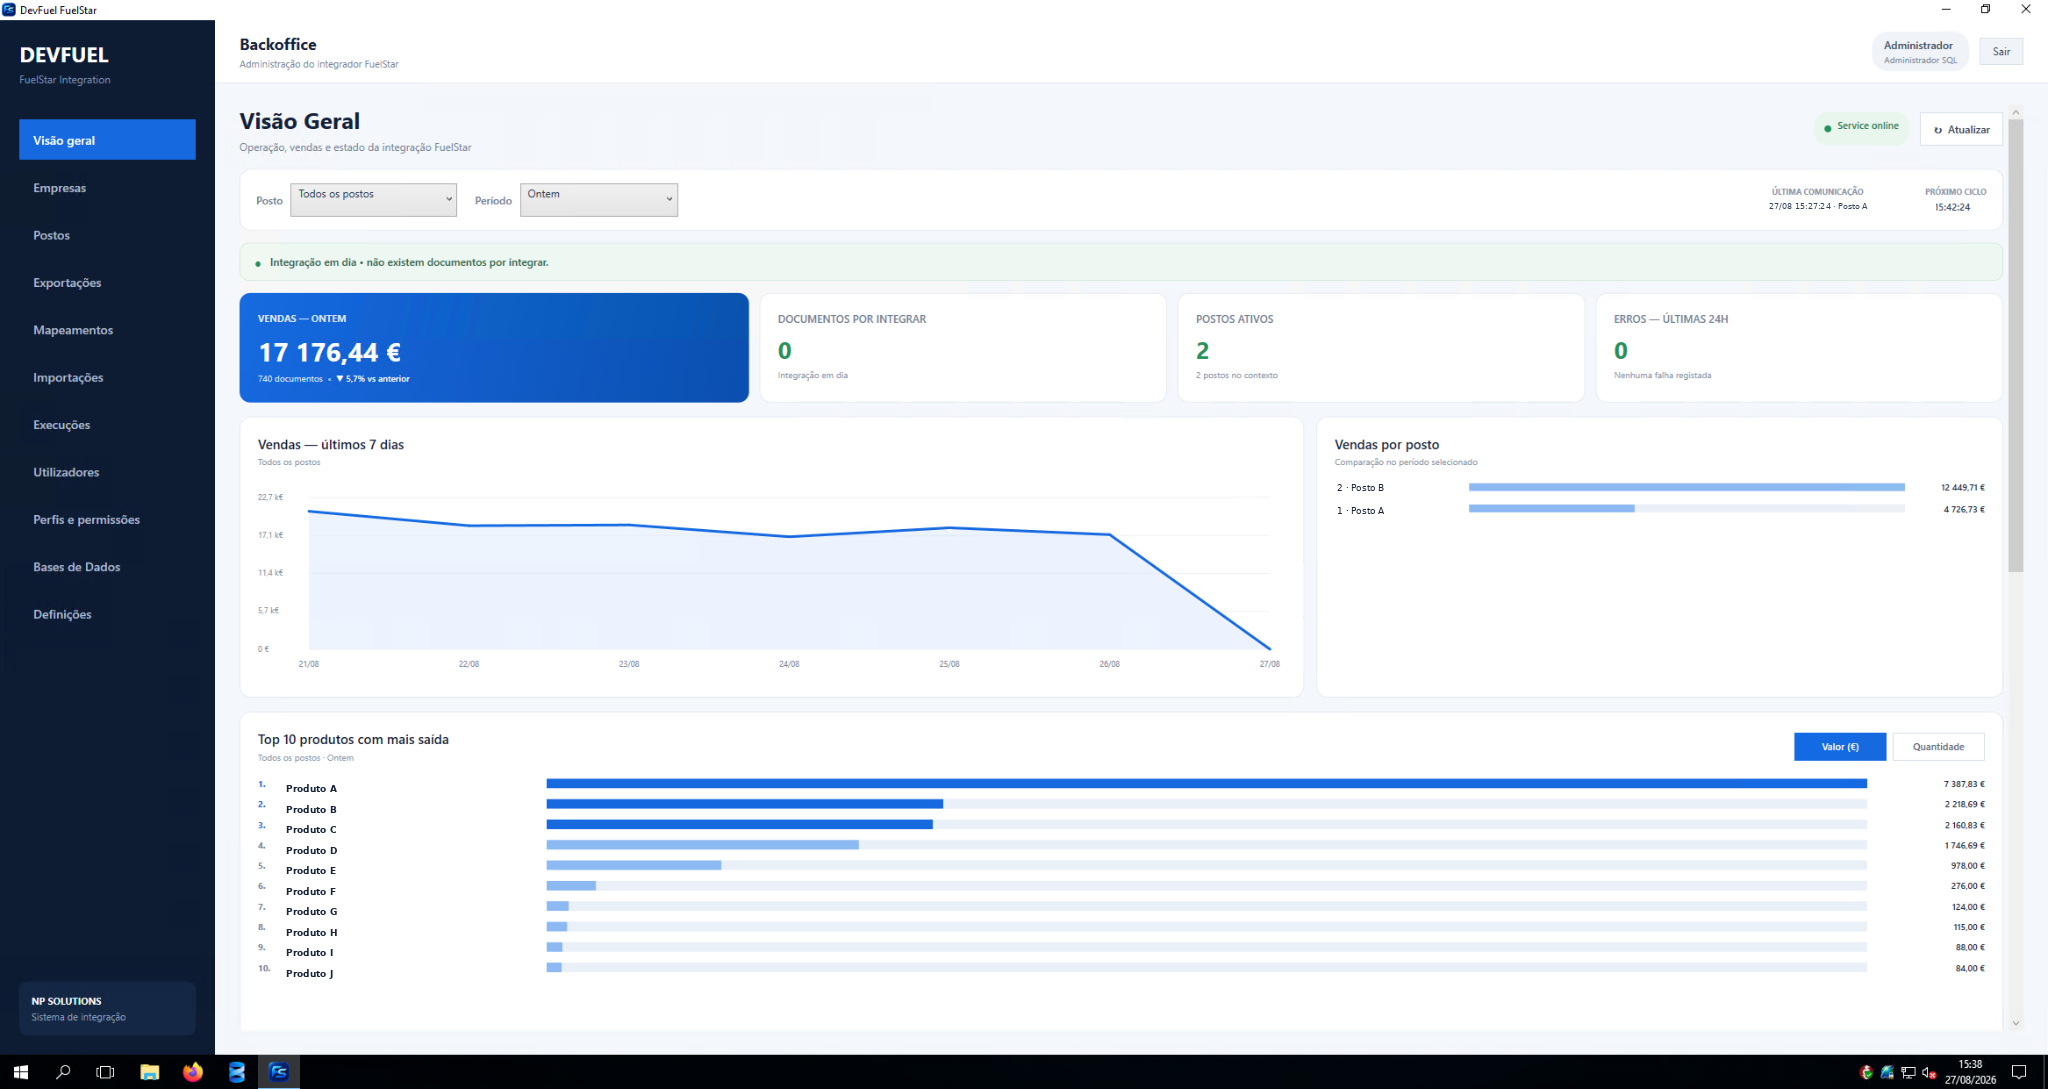
Task: Open the blue database app taskbar icon
Action: coord(236,1072)
